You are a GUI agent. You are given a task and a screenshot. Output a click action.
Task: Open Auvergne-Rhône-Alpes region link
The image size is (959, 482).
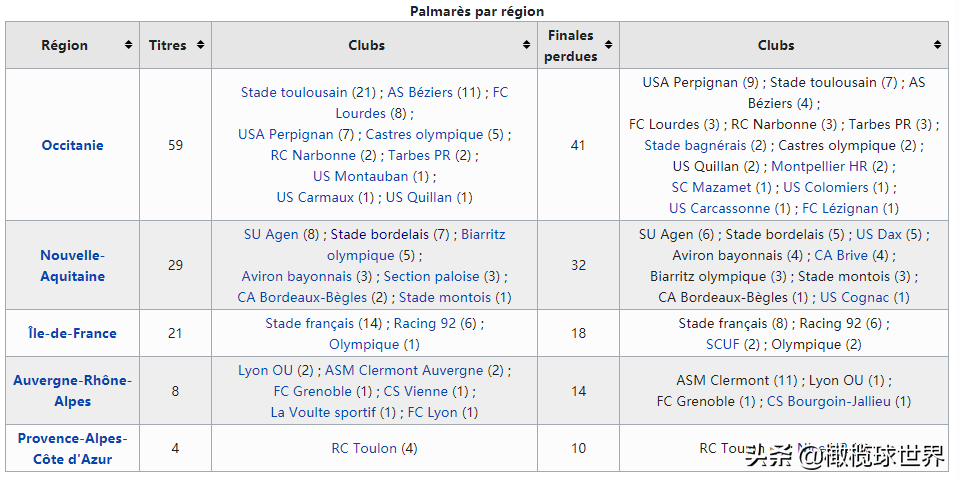point(72,391)
